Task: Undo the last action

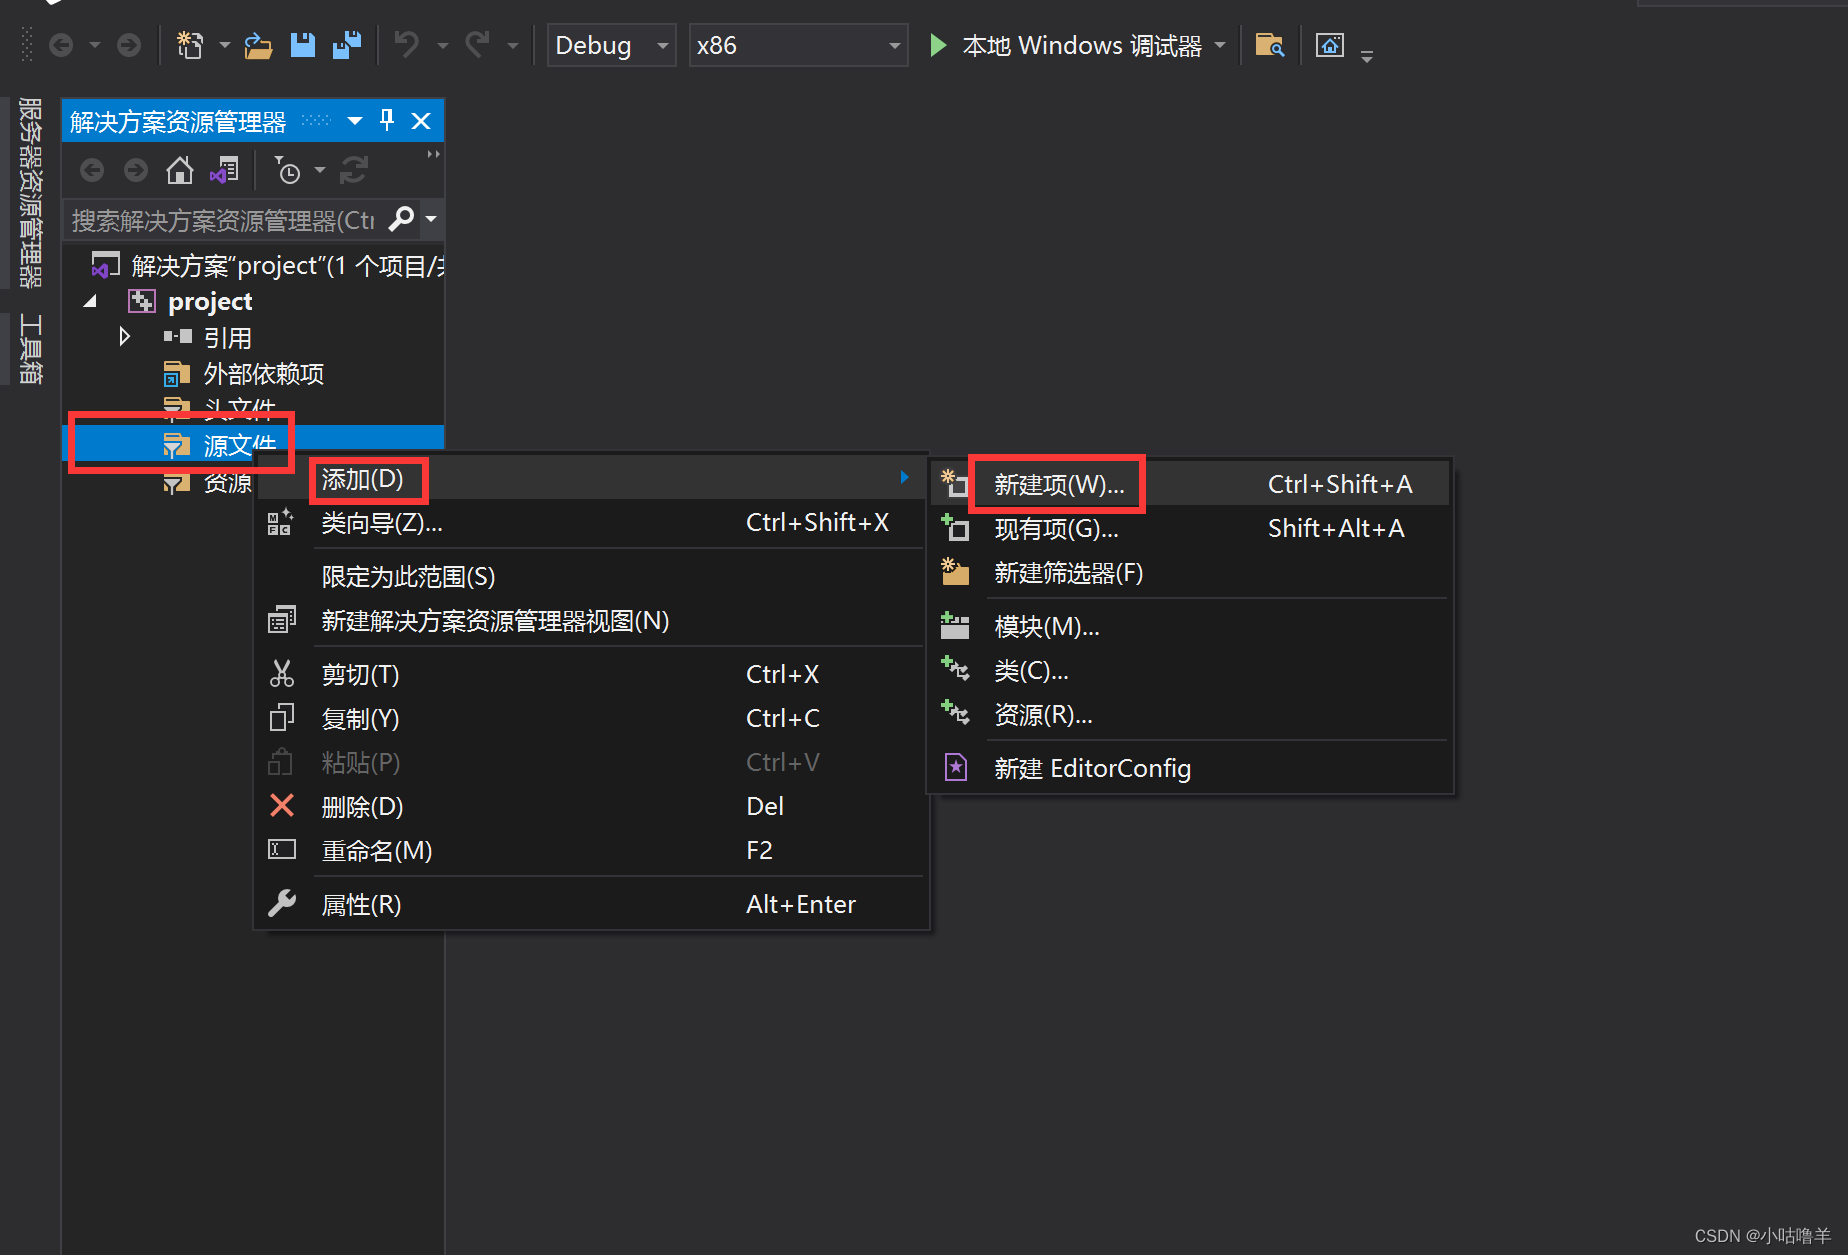Action: point(405,45)
